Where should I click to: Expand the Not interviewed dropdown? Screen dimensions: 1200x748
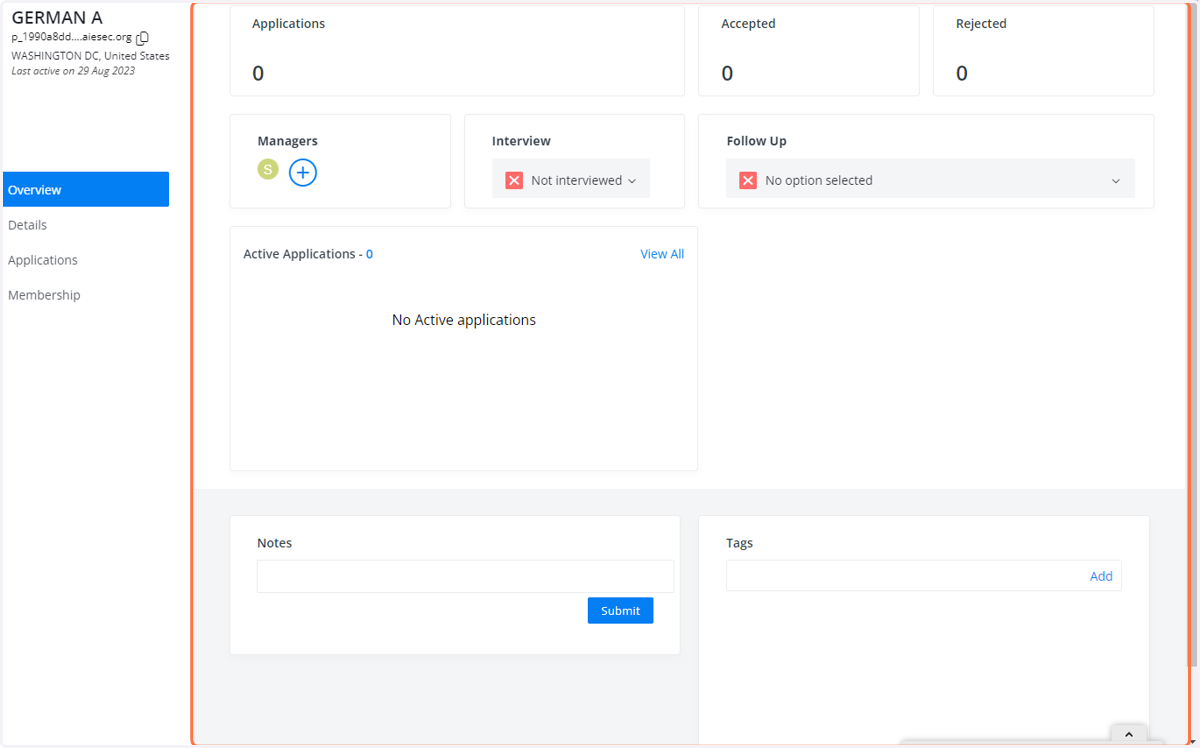571,178
